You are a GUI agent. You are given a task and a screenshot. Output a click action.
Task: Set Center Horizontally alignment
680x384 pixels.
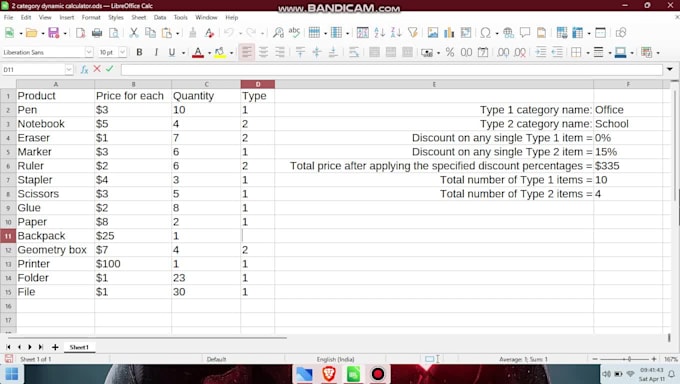(x=263, y=53)
